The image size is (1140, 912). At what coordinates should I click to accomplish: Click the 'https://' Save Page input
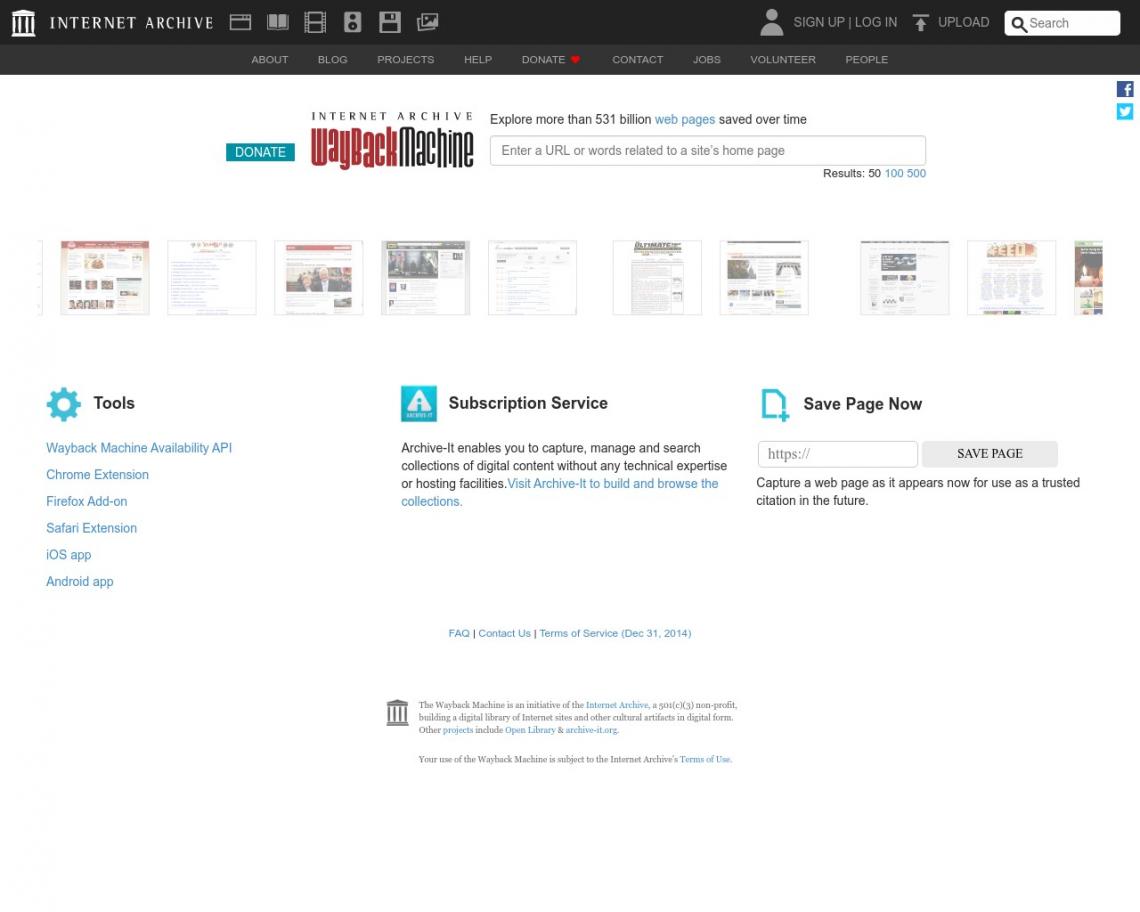(838, 454)
